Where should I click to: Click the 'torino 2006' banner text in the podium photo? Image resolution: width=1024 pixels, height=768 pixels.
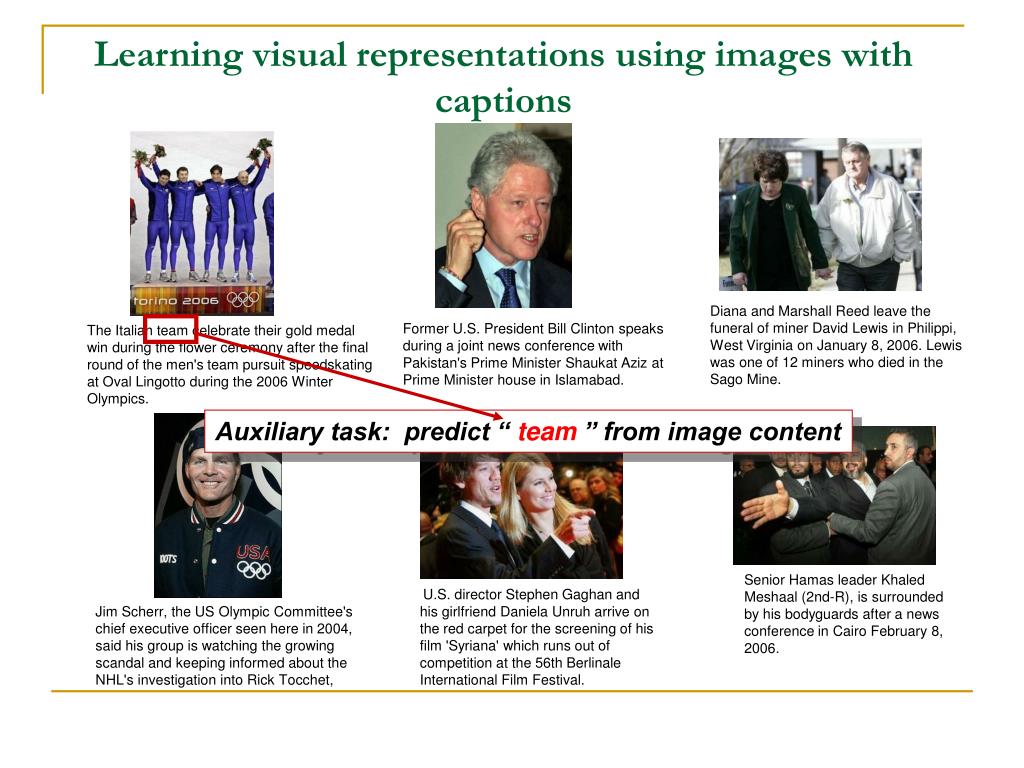[175, 300]
